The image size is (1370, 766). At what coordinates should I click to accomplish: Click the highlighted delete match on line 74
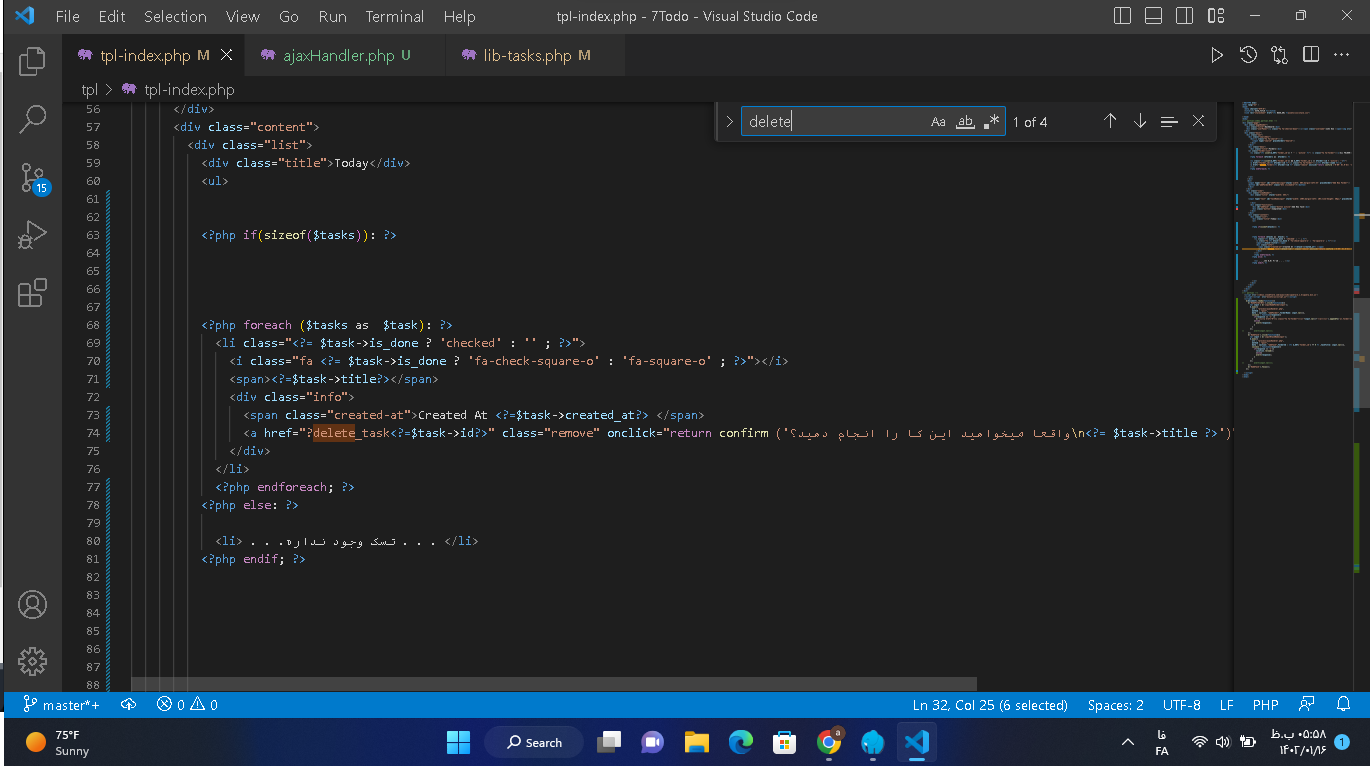334,433
